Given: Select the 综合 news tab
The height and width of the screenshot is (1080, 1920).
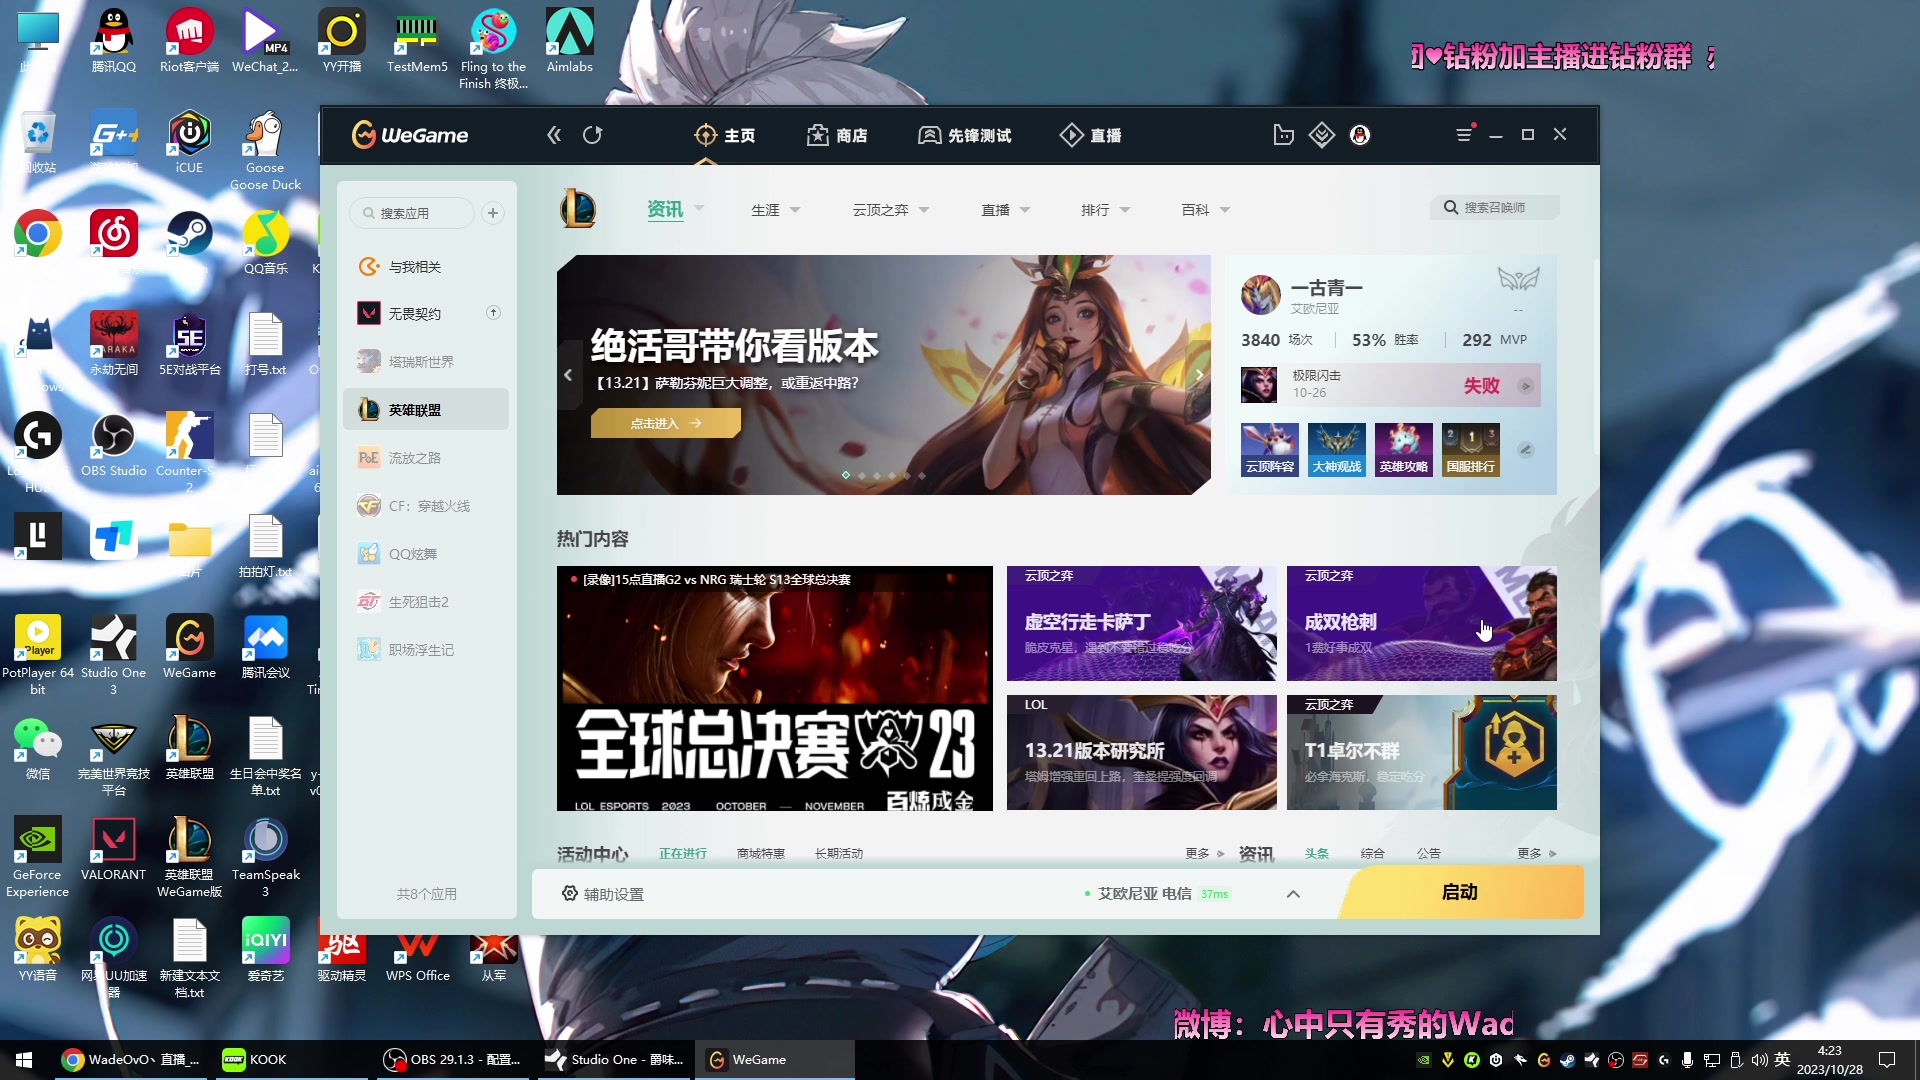Looking at the screenshot, I should [1373, 853].
